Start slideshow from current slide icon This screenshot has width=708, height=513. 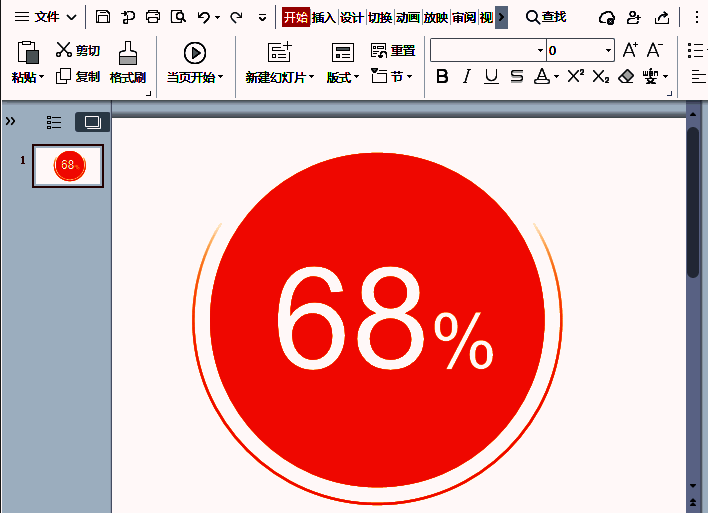click(x=195, y=53)
